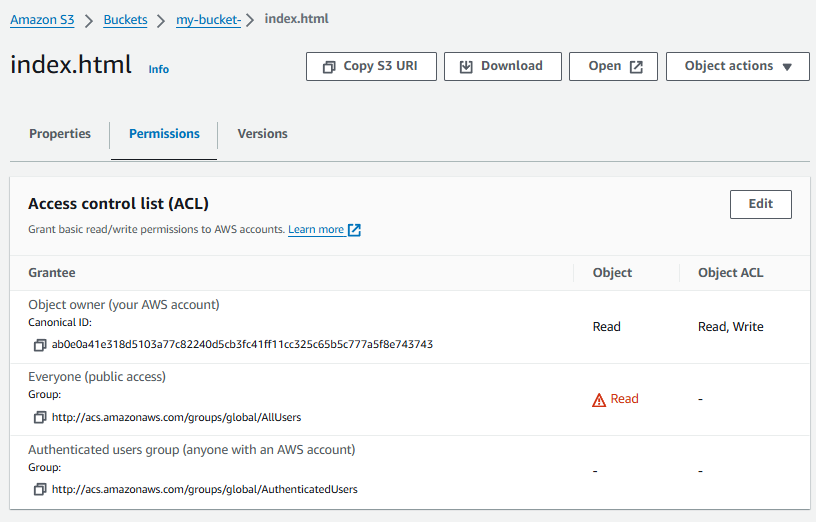Click the Read, Write value for object owner

click(731, 327)
